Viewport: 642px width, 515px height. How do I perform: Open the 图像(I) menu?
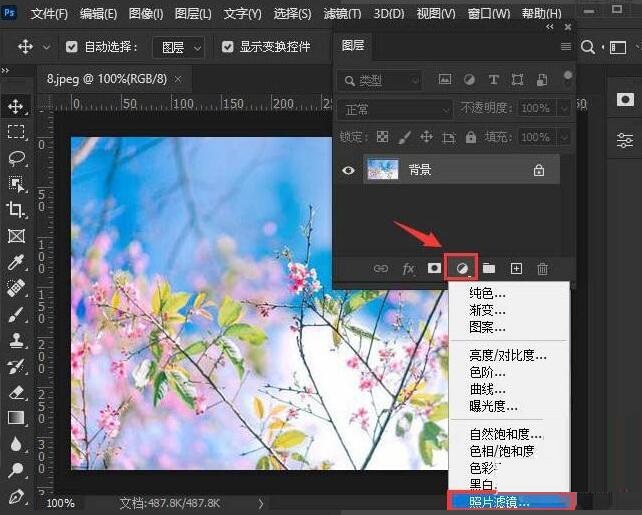click(146, 14)
